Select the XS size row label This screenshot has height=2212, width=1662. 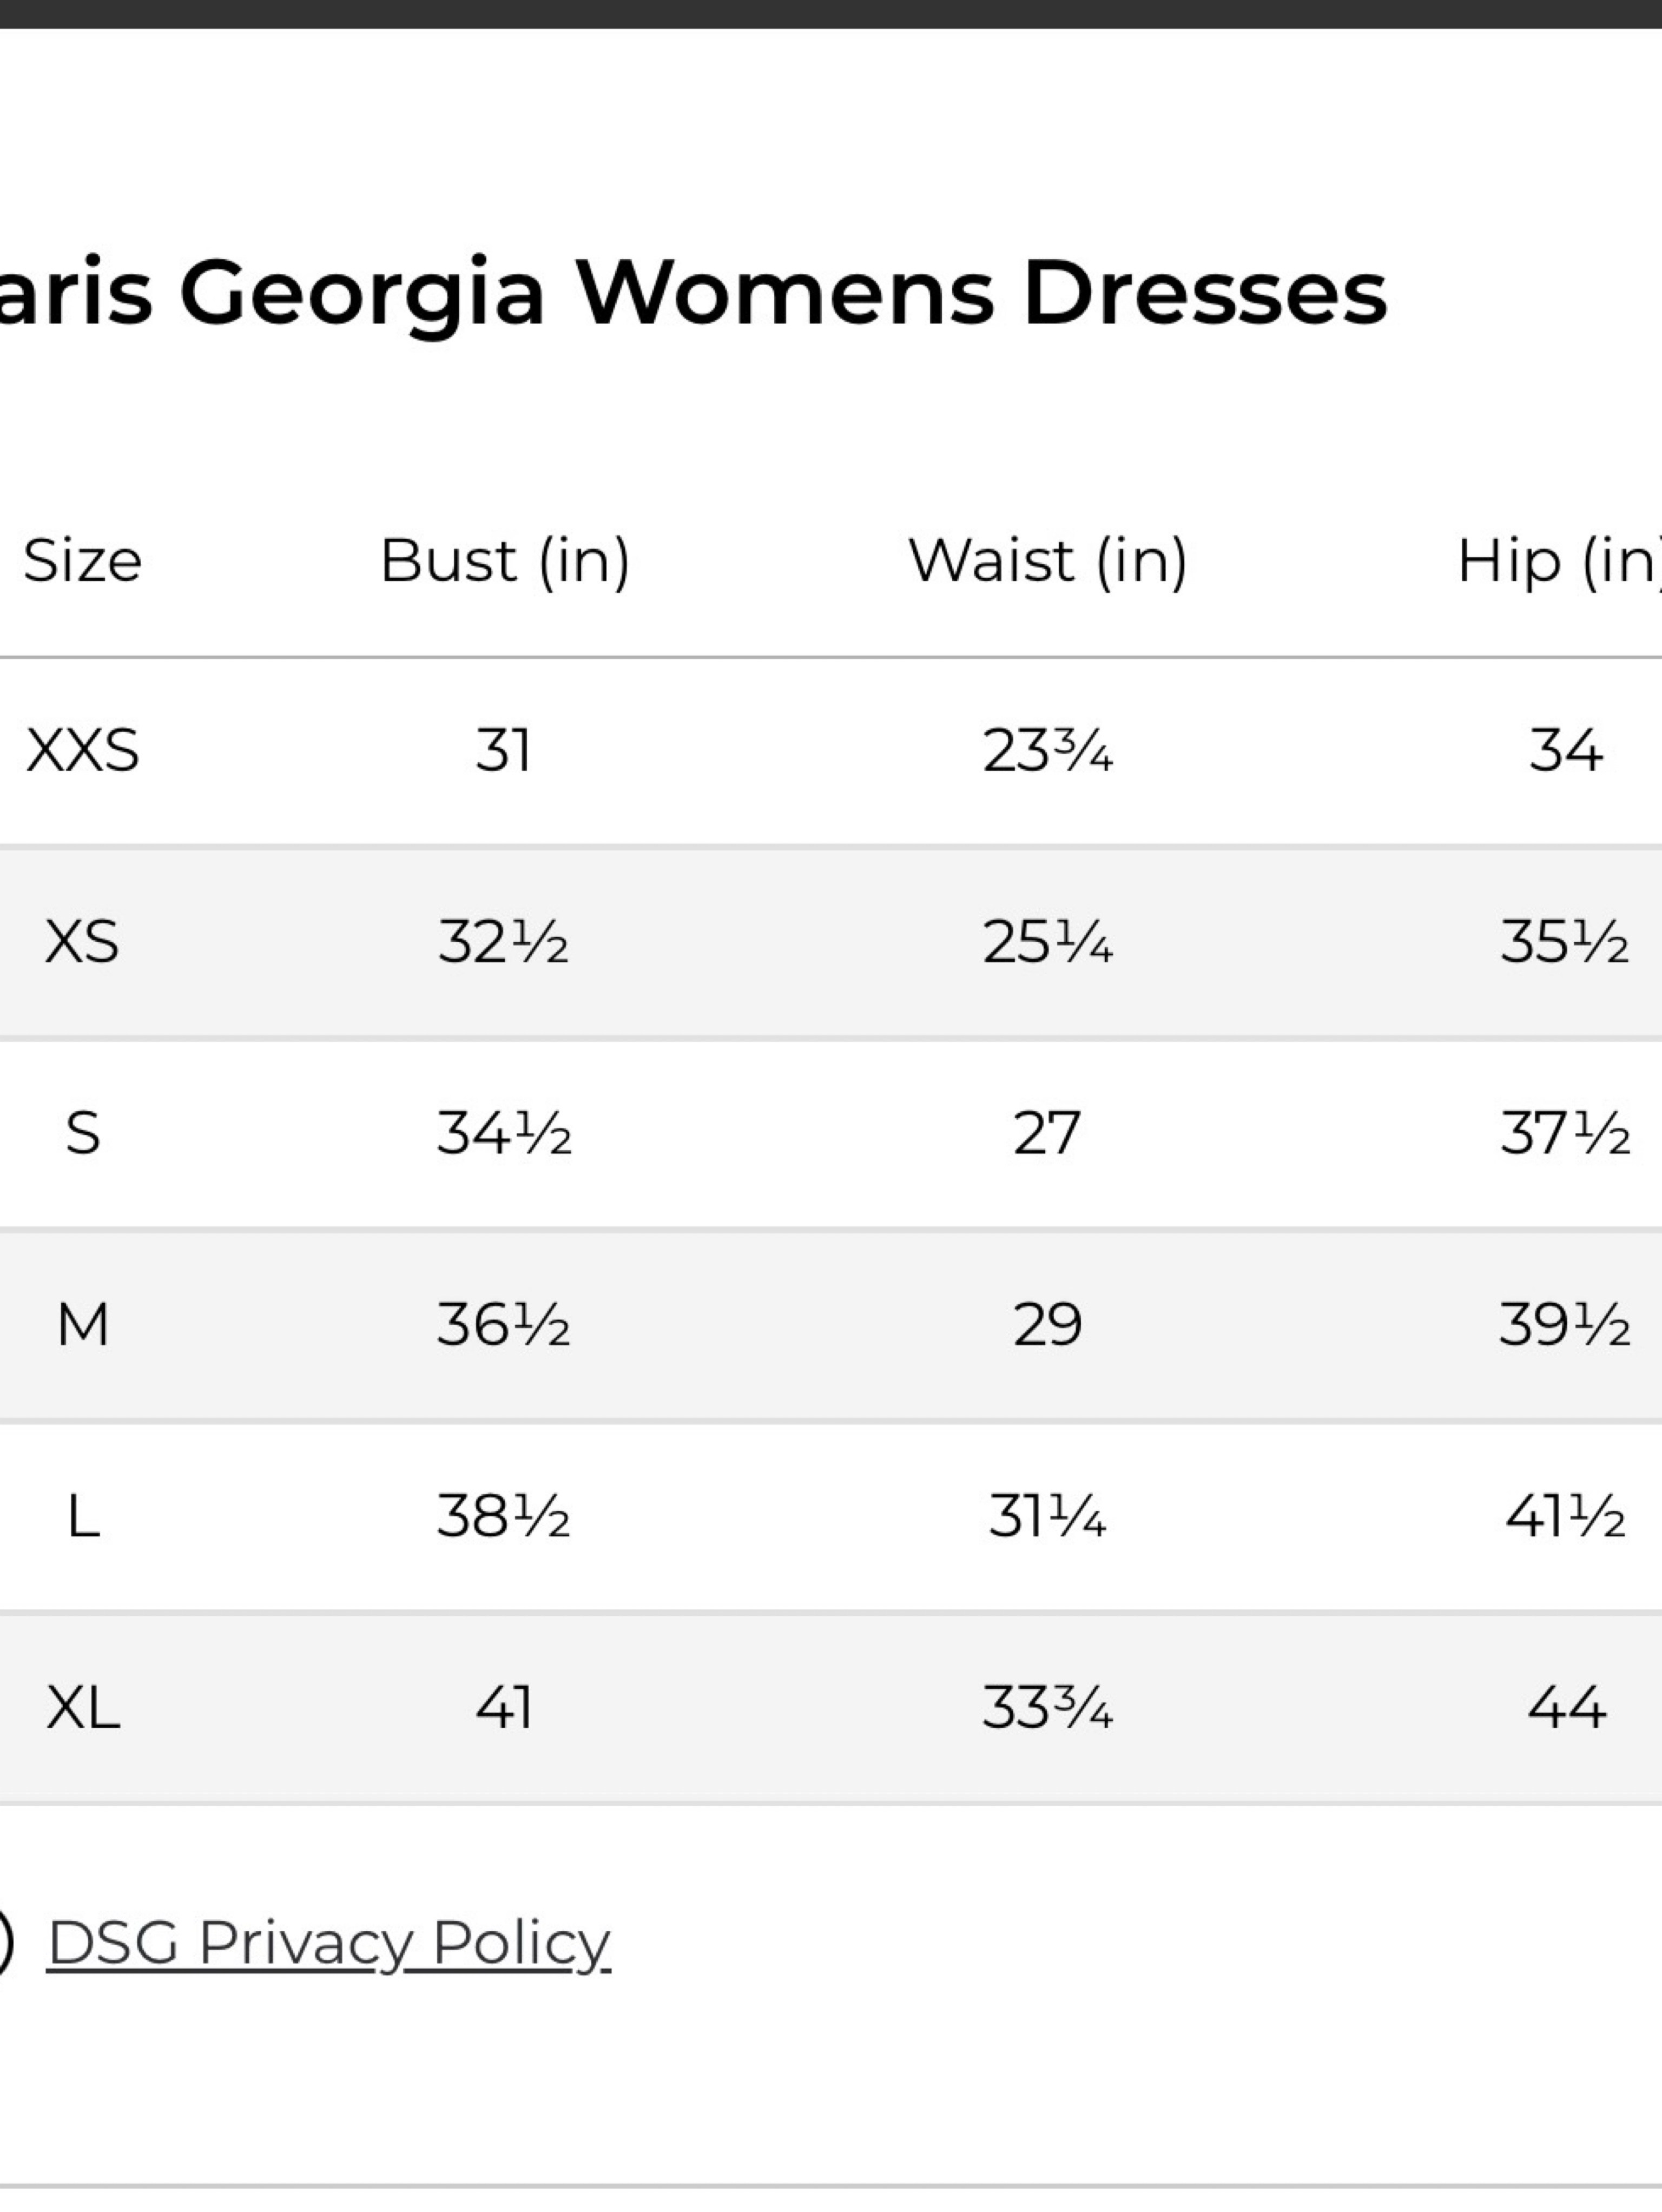point(82,942)
